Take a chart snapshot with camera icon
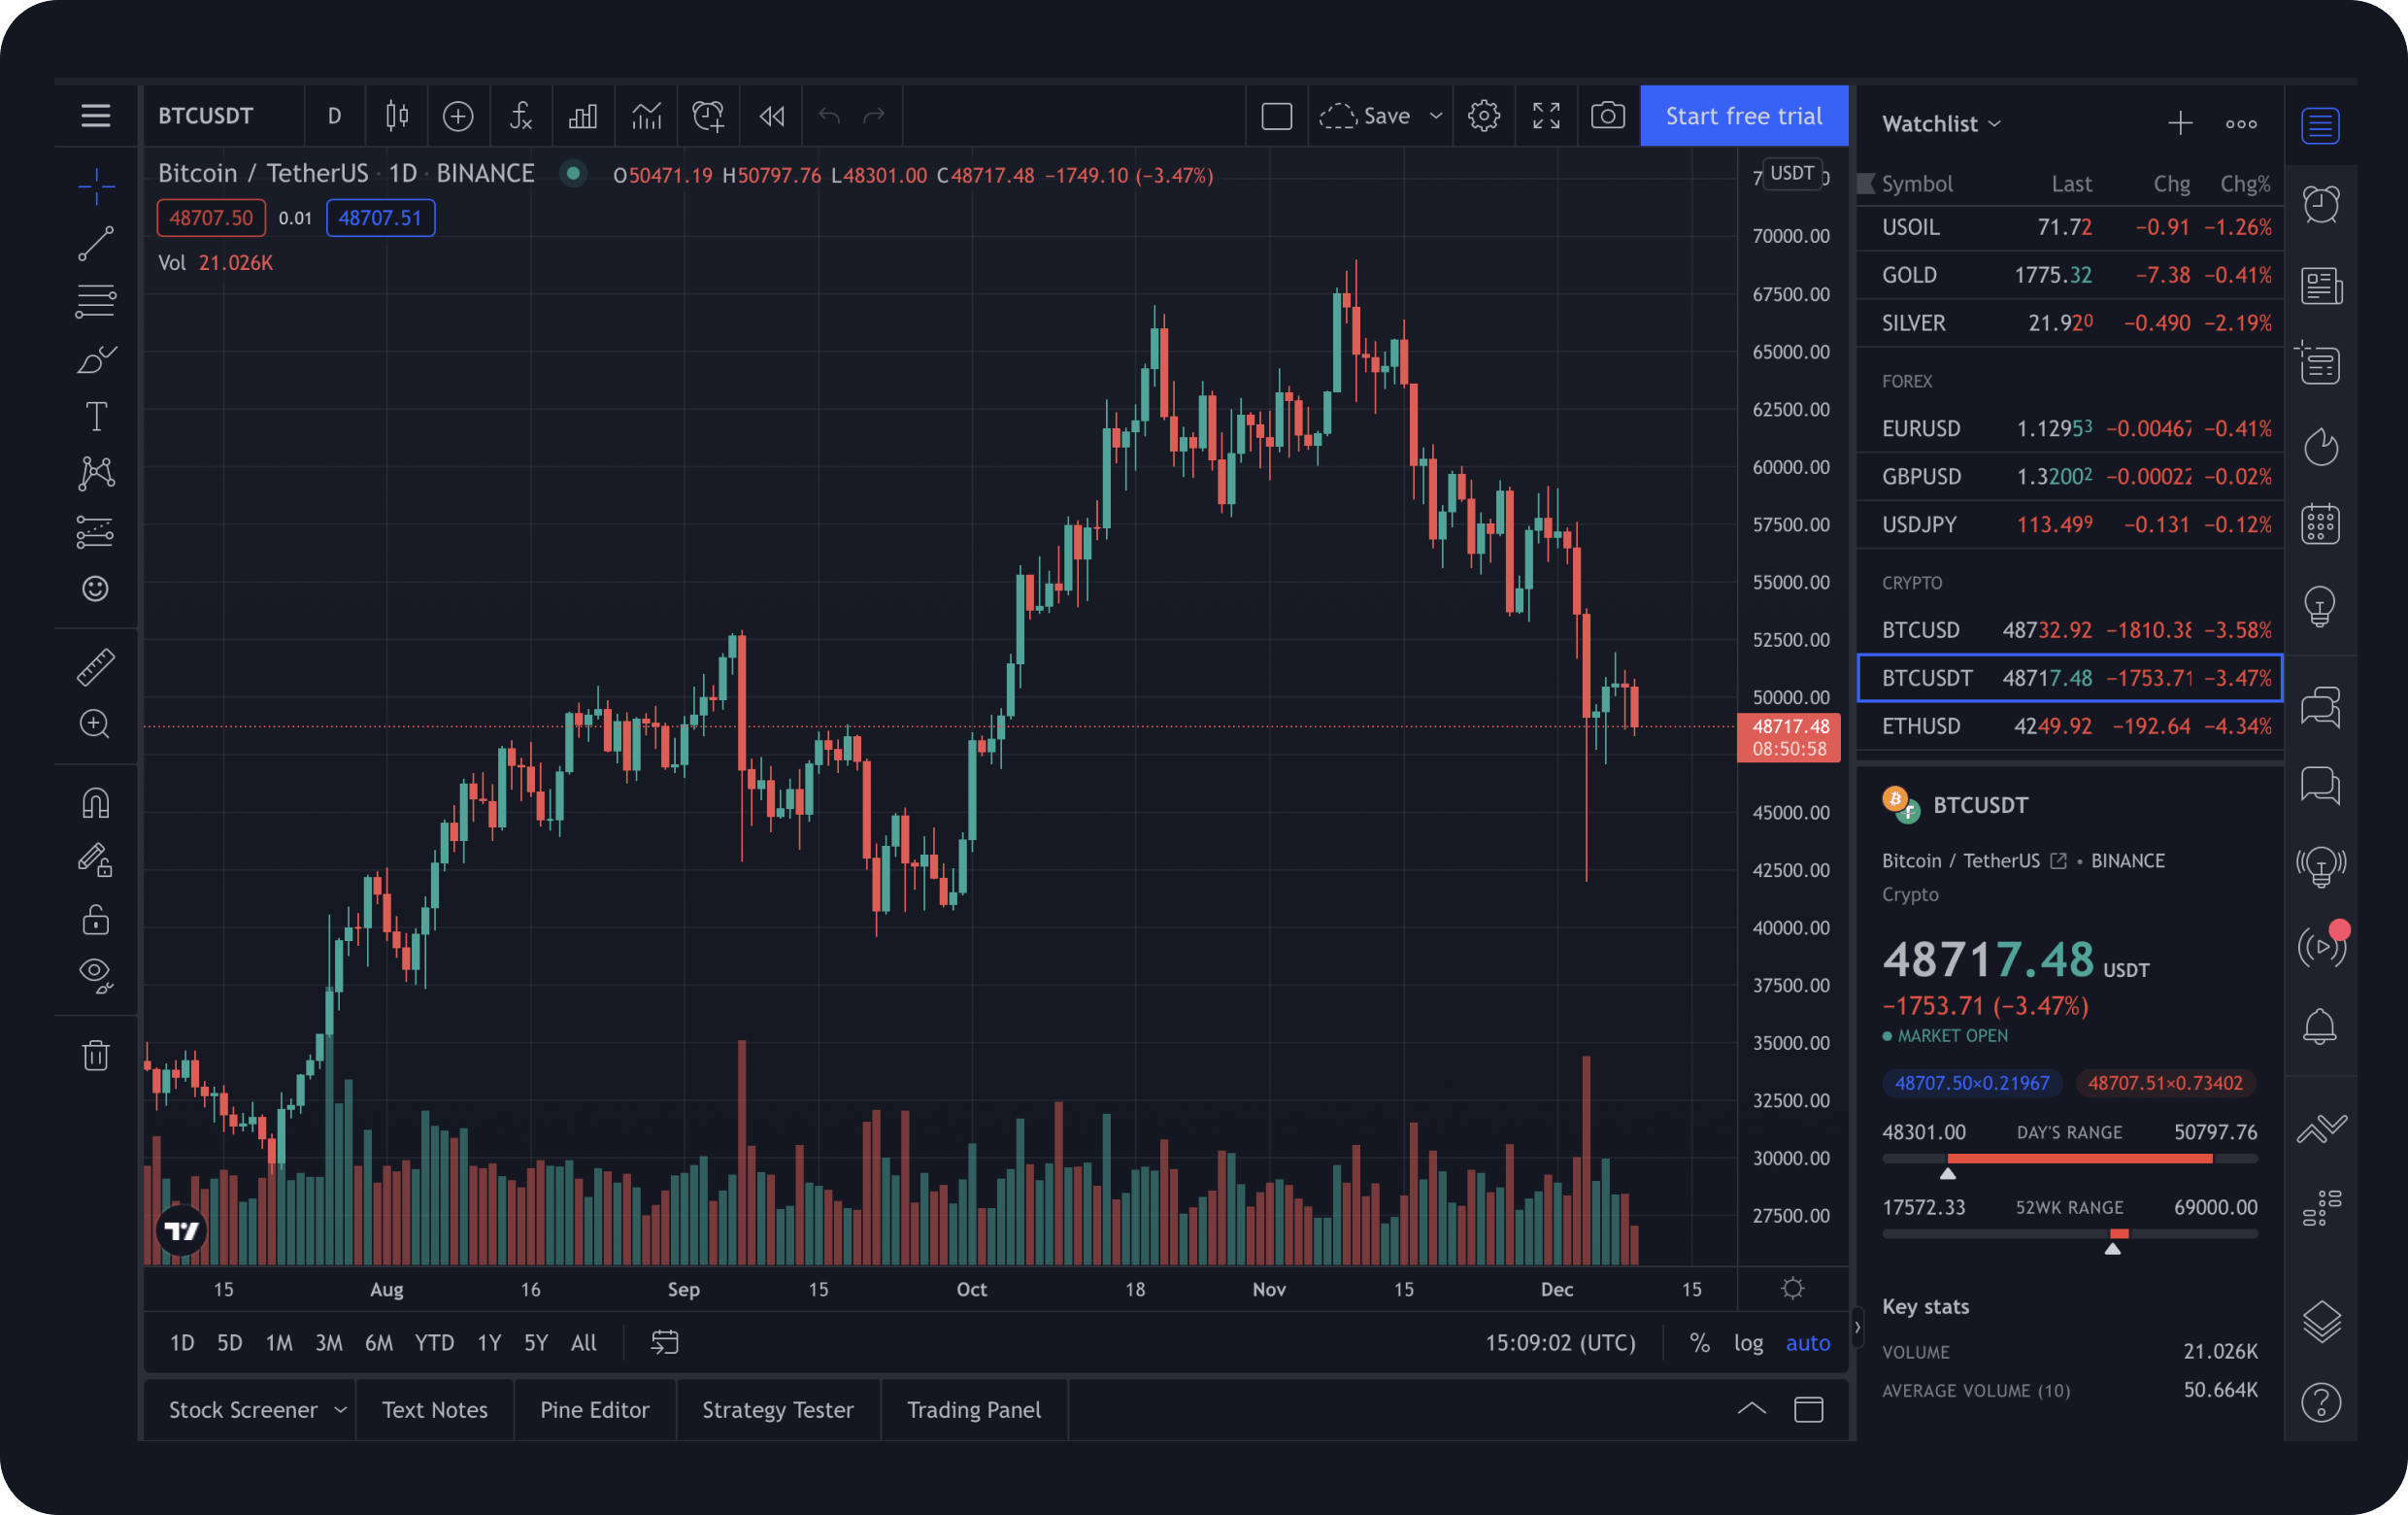Viewport: 2408px width, 1515px height. [x=1607, y=116]
